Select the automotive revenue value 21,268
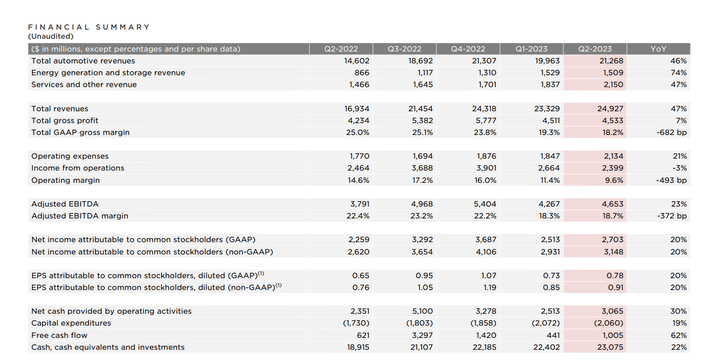 611,61
